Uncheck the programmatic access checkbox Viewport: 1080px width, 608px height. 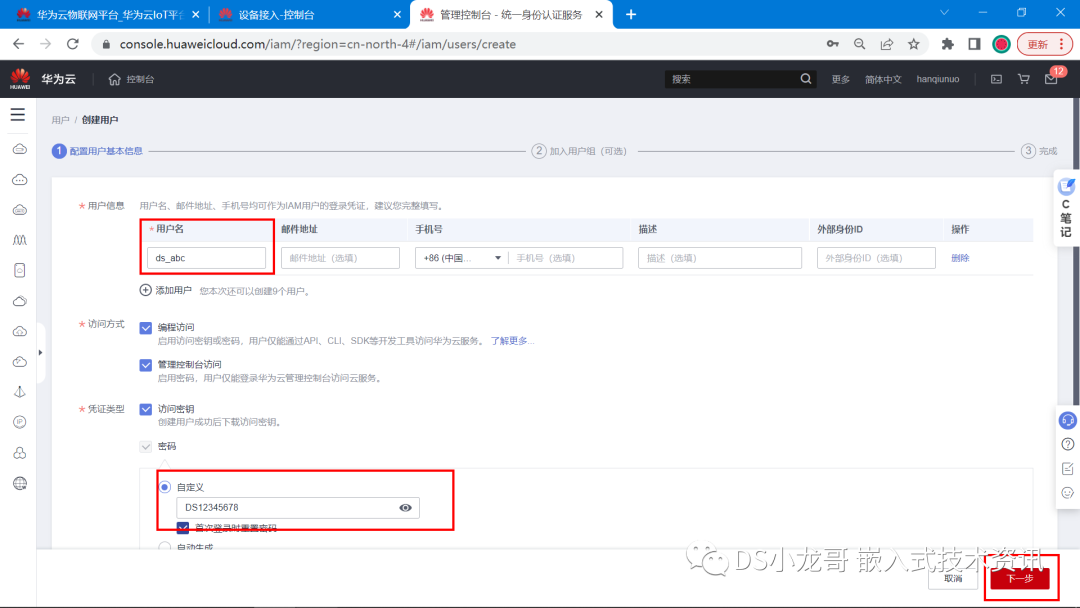[145, 328]
